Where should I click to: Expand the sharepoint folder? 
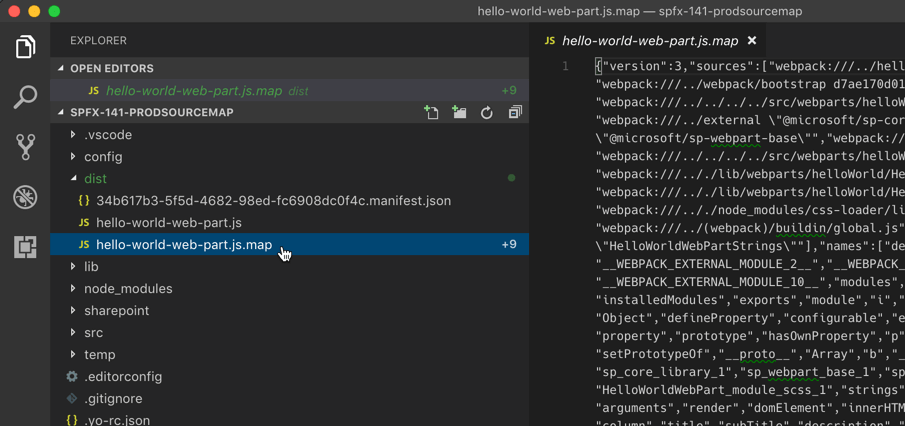[73, 311]
